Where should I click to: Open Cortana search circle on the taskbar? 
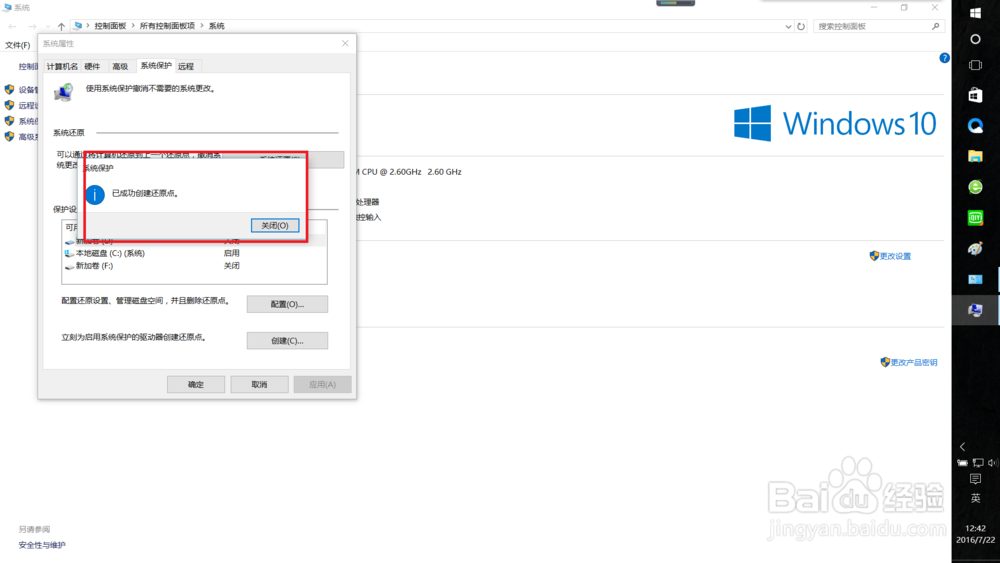click(x=975, y=39)
